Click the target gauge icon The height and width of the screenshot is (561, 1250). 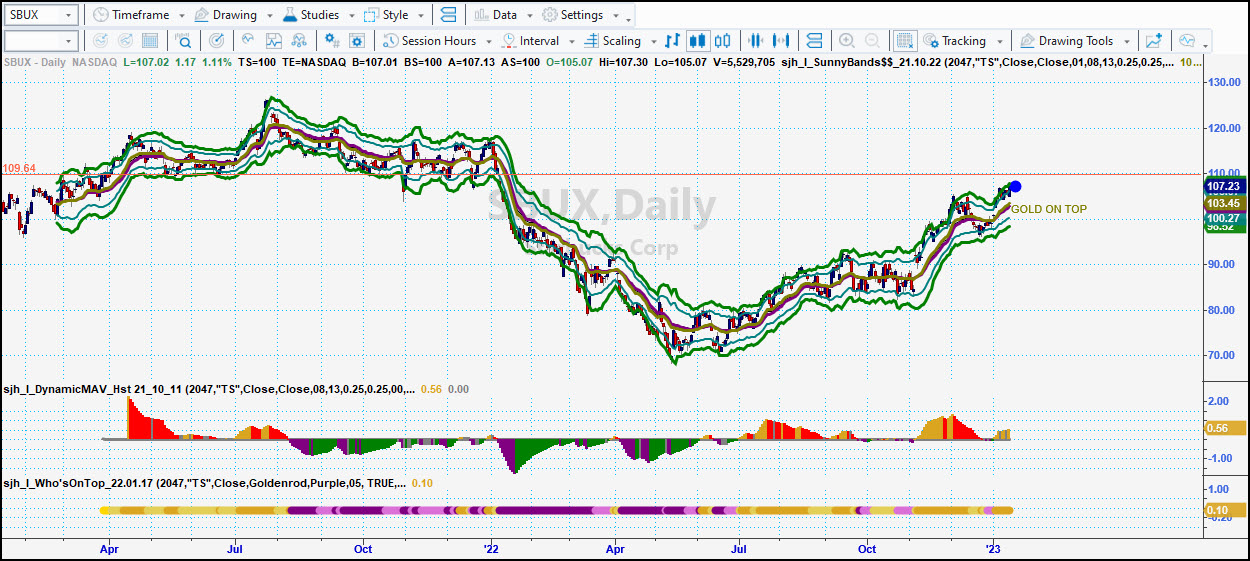217,41
